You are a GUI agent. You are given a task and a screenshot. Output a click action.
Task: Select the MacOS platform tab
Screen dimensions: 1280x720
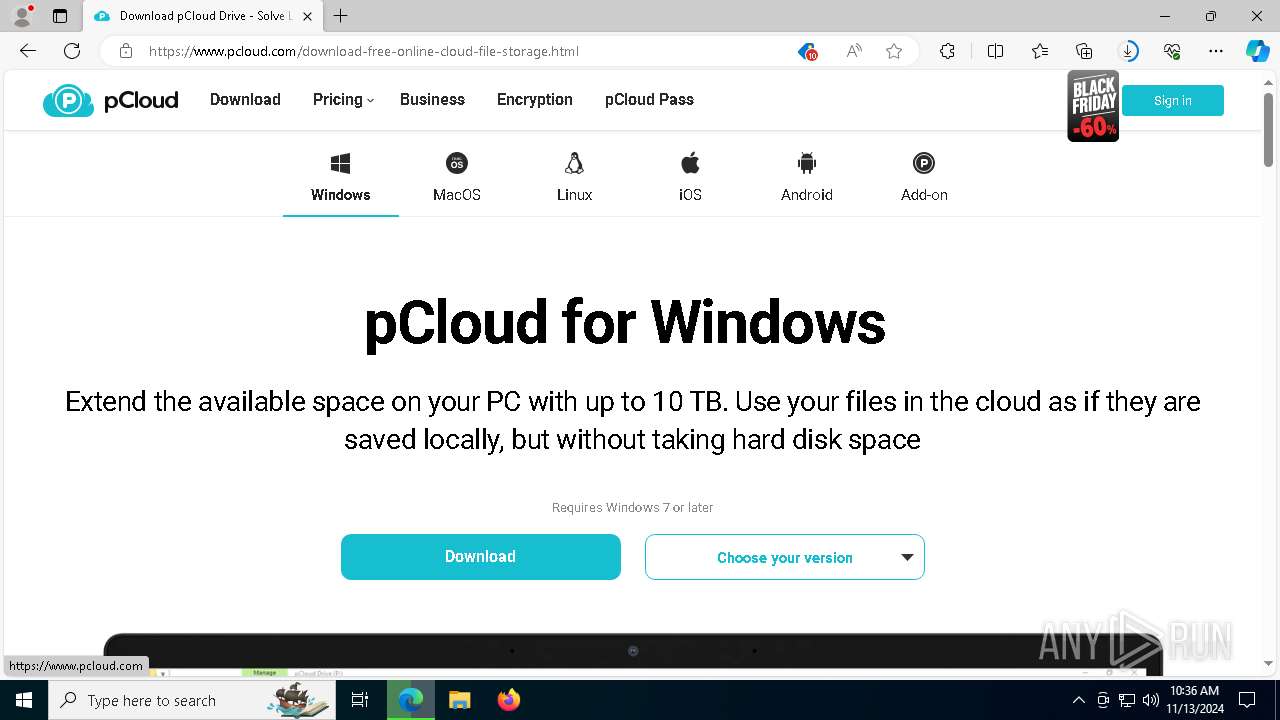tap(457, 178)
